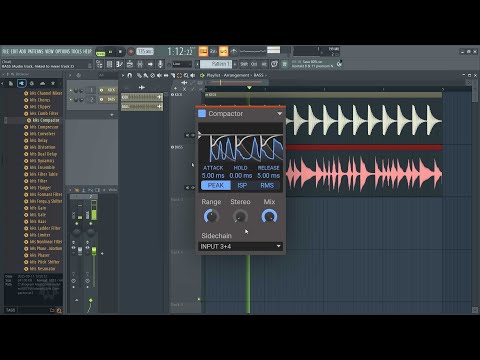Select Compactor plugin in browser
The width and height of the screenshot is (480, 360).
pyautogui.click(x=43, y=120)
